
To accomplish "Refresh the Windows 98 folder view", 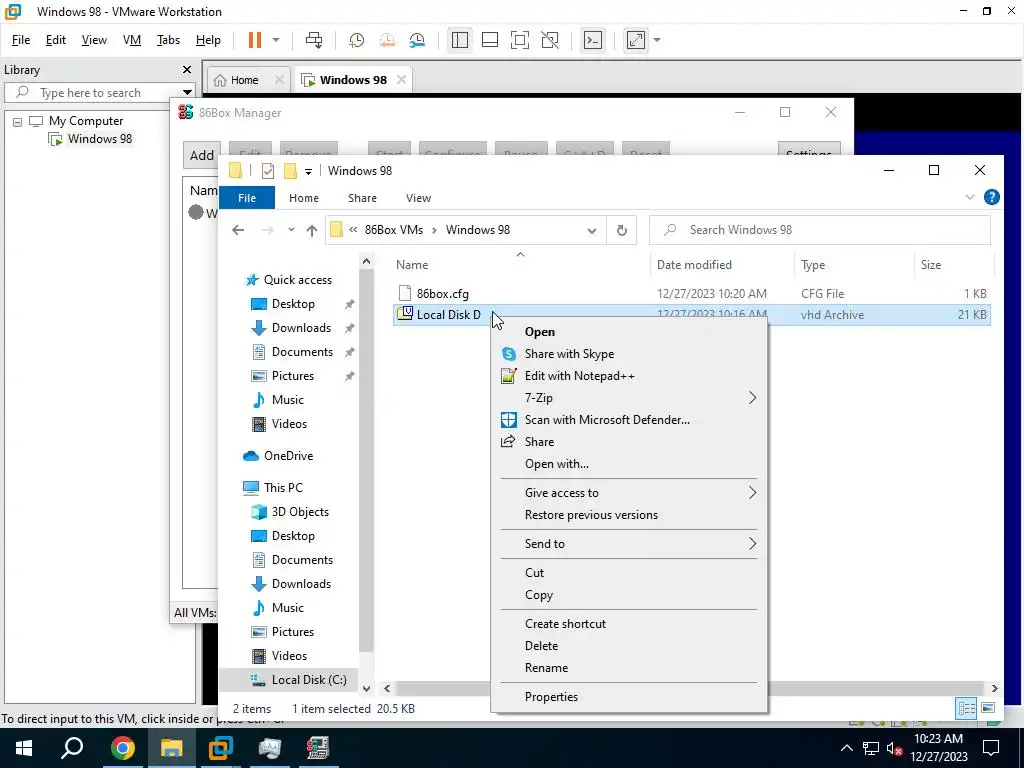I will [x=622, y=230].
